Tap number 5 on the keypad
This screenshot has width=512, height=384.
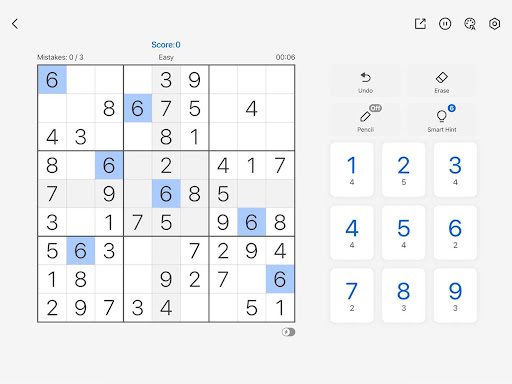(403, 233)
